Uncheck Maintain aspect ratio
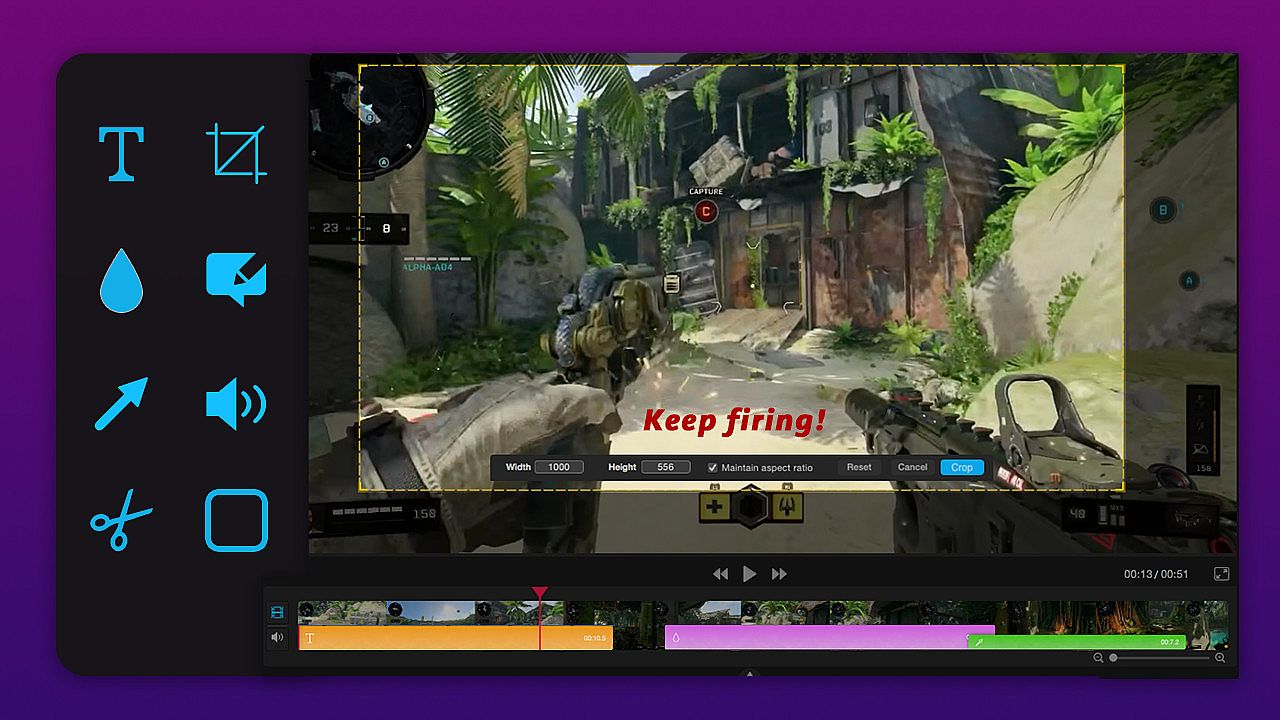 point(712,467)
